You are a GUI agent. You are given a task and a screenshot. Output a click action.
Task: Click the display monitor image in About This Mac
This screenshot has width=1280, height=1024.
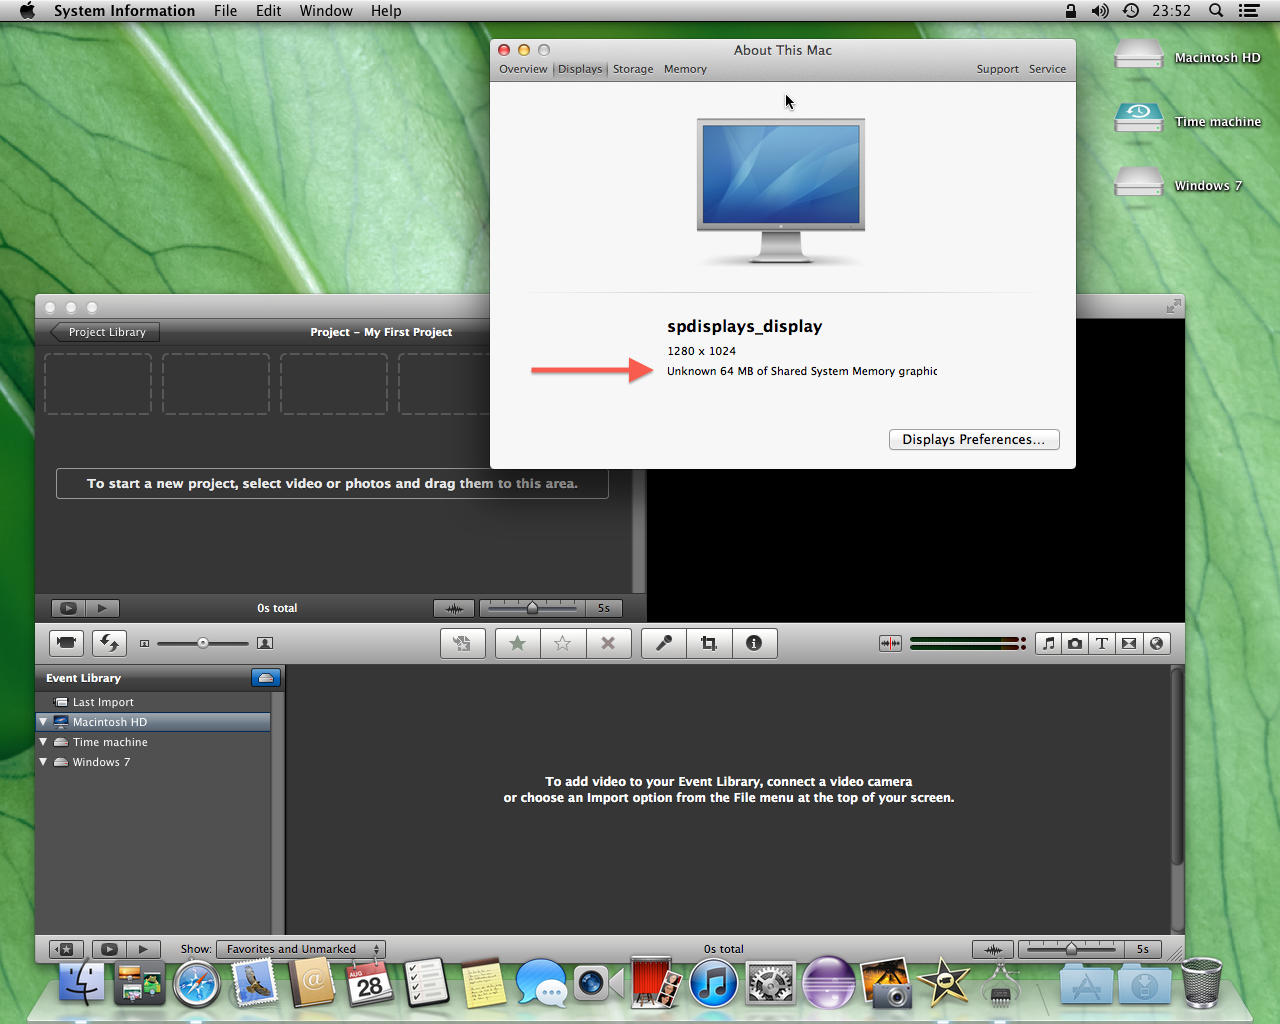pos(781,190)
